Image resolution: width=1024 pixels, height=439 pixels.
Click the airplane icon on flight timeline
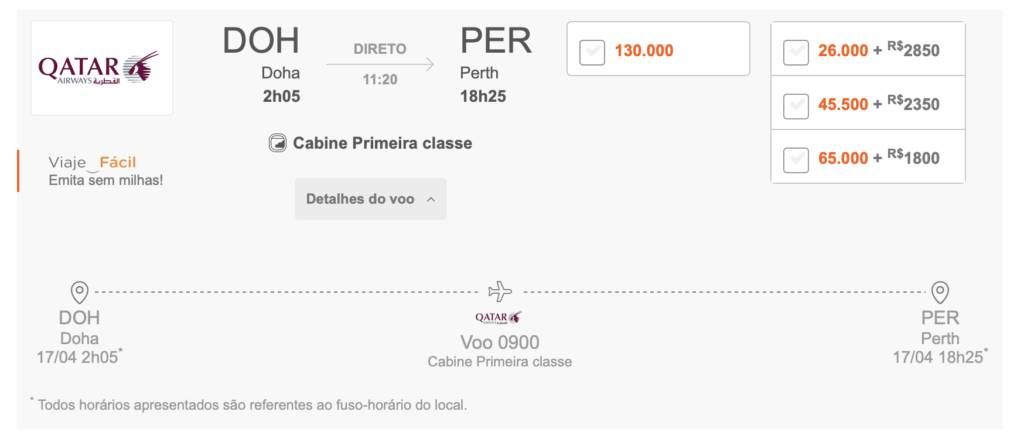click(500, 291)
